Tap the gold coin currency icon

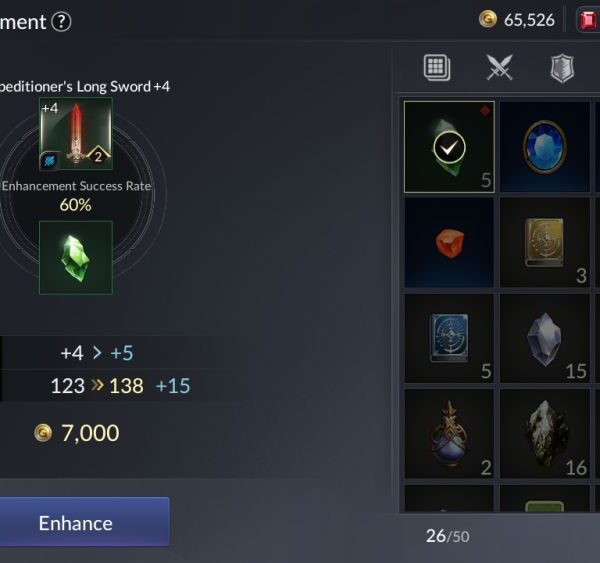coord(488,19)
